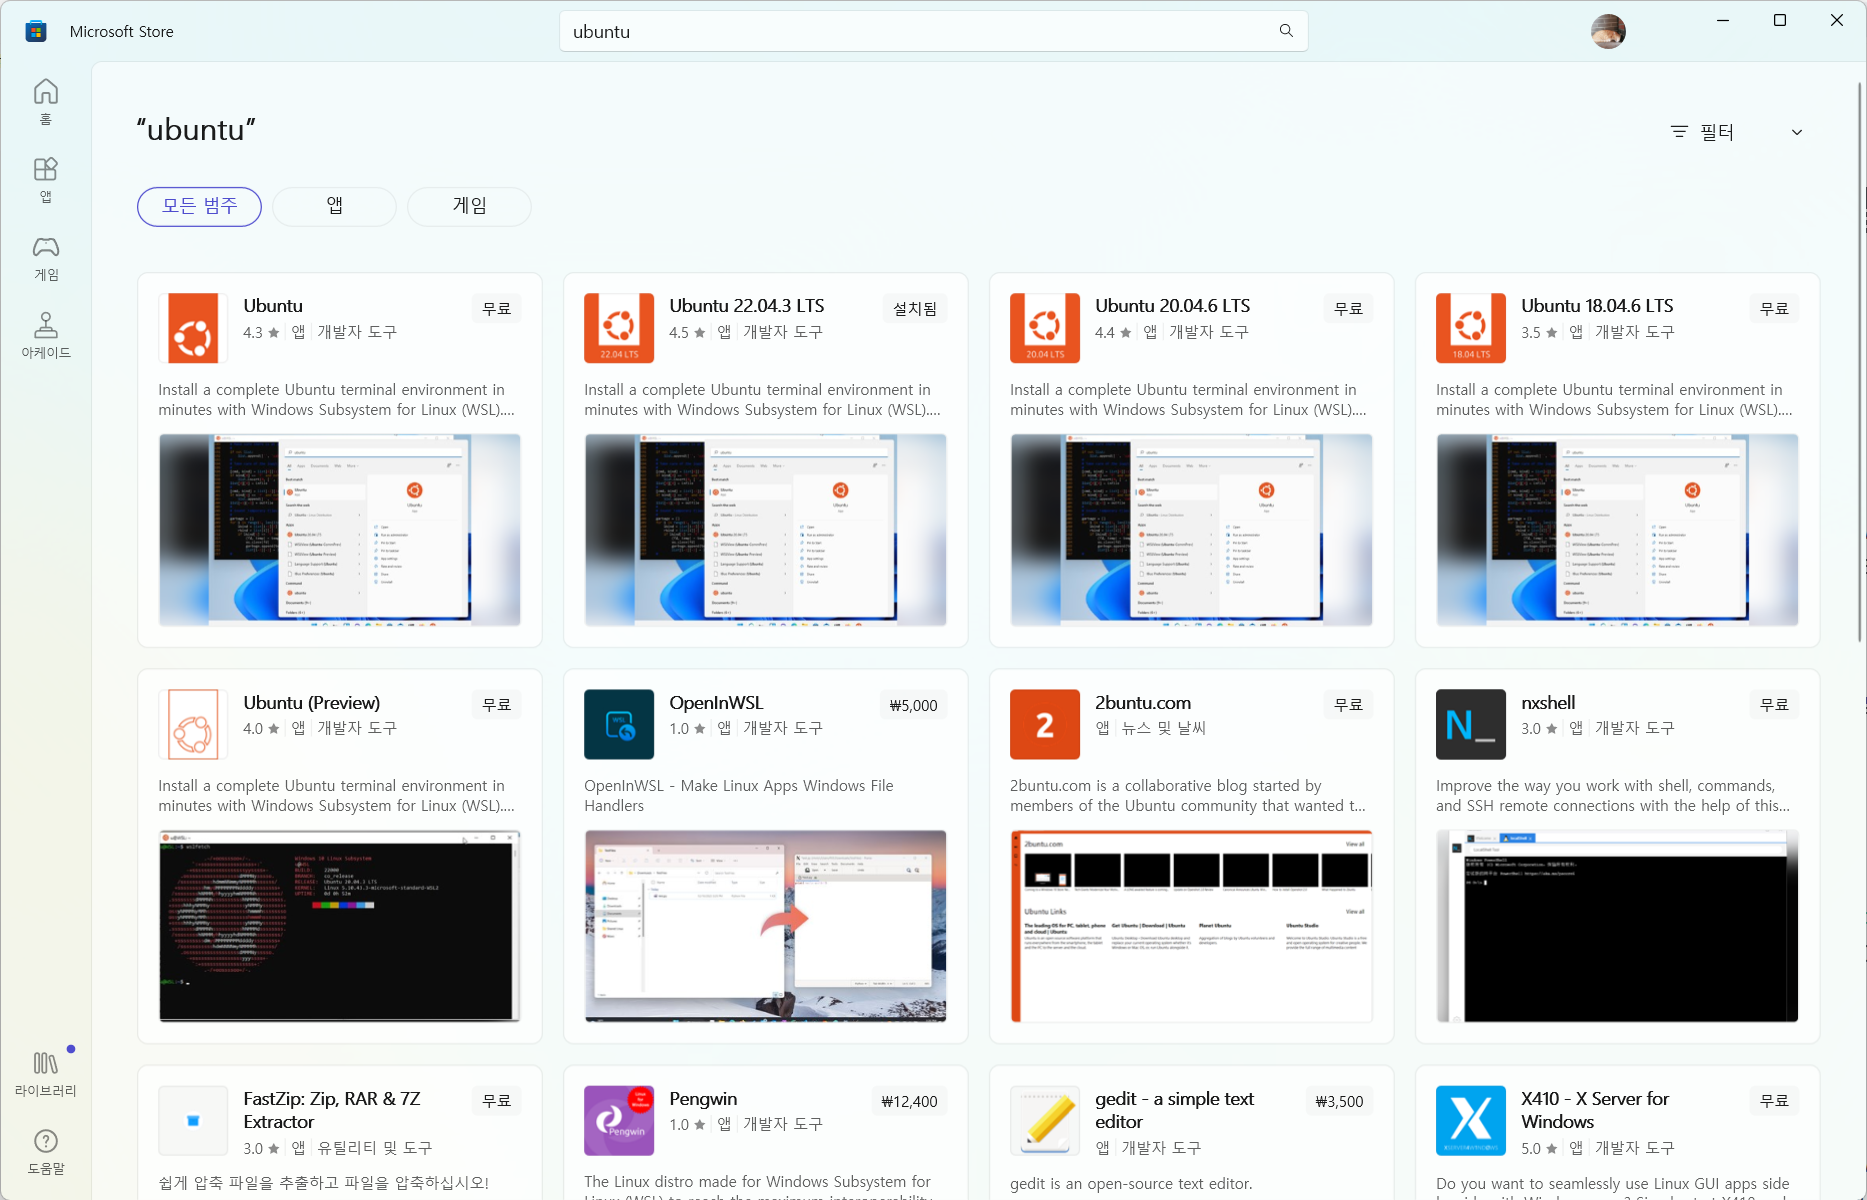Open nxshell screenshot thumbnail

click(x=1618, y=926)
